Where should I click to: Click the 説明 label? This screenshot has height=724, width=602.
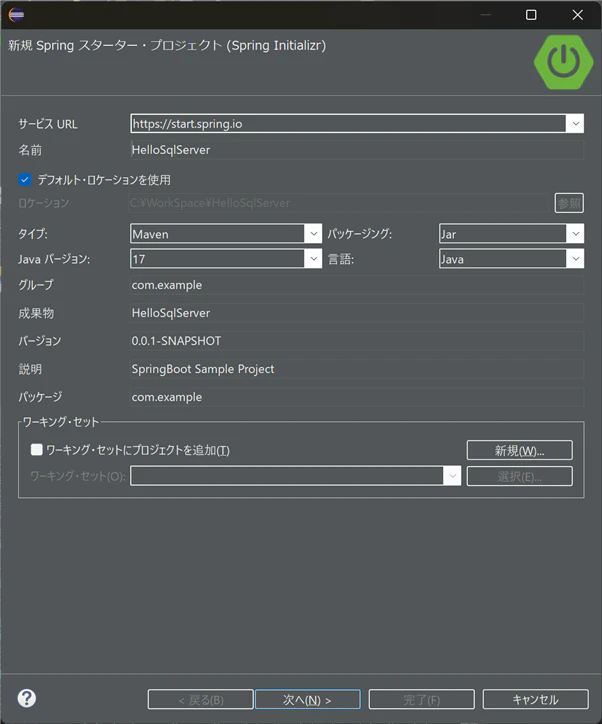coord(30,369)
